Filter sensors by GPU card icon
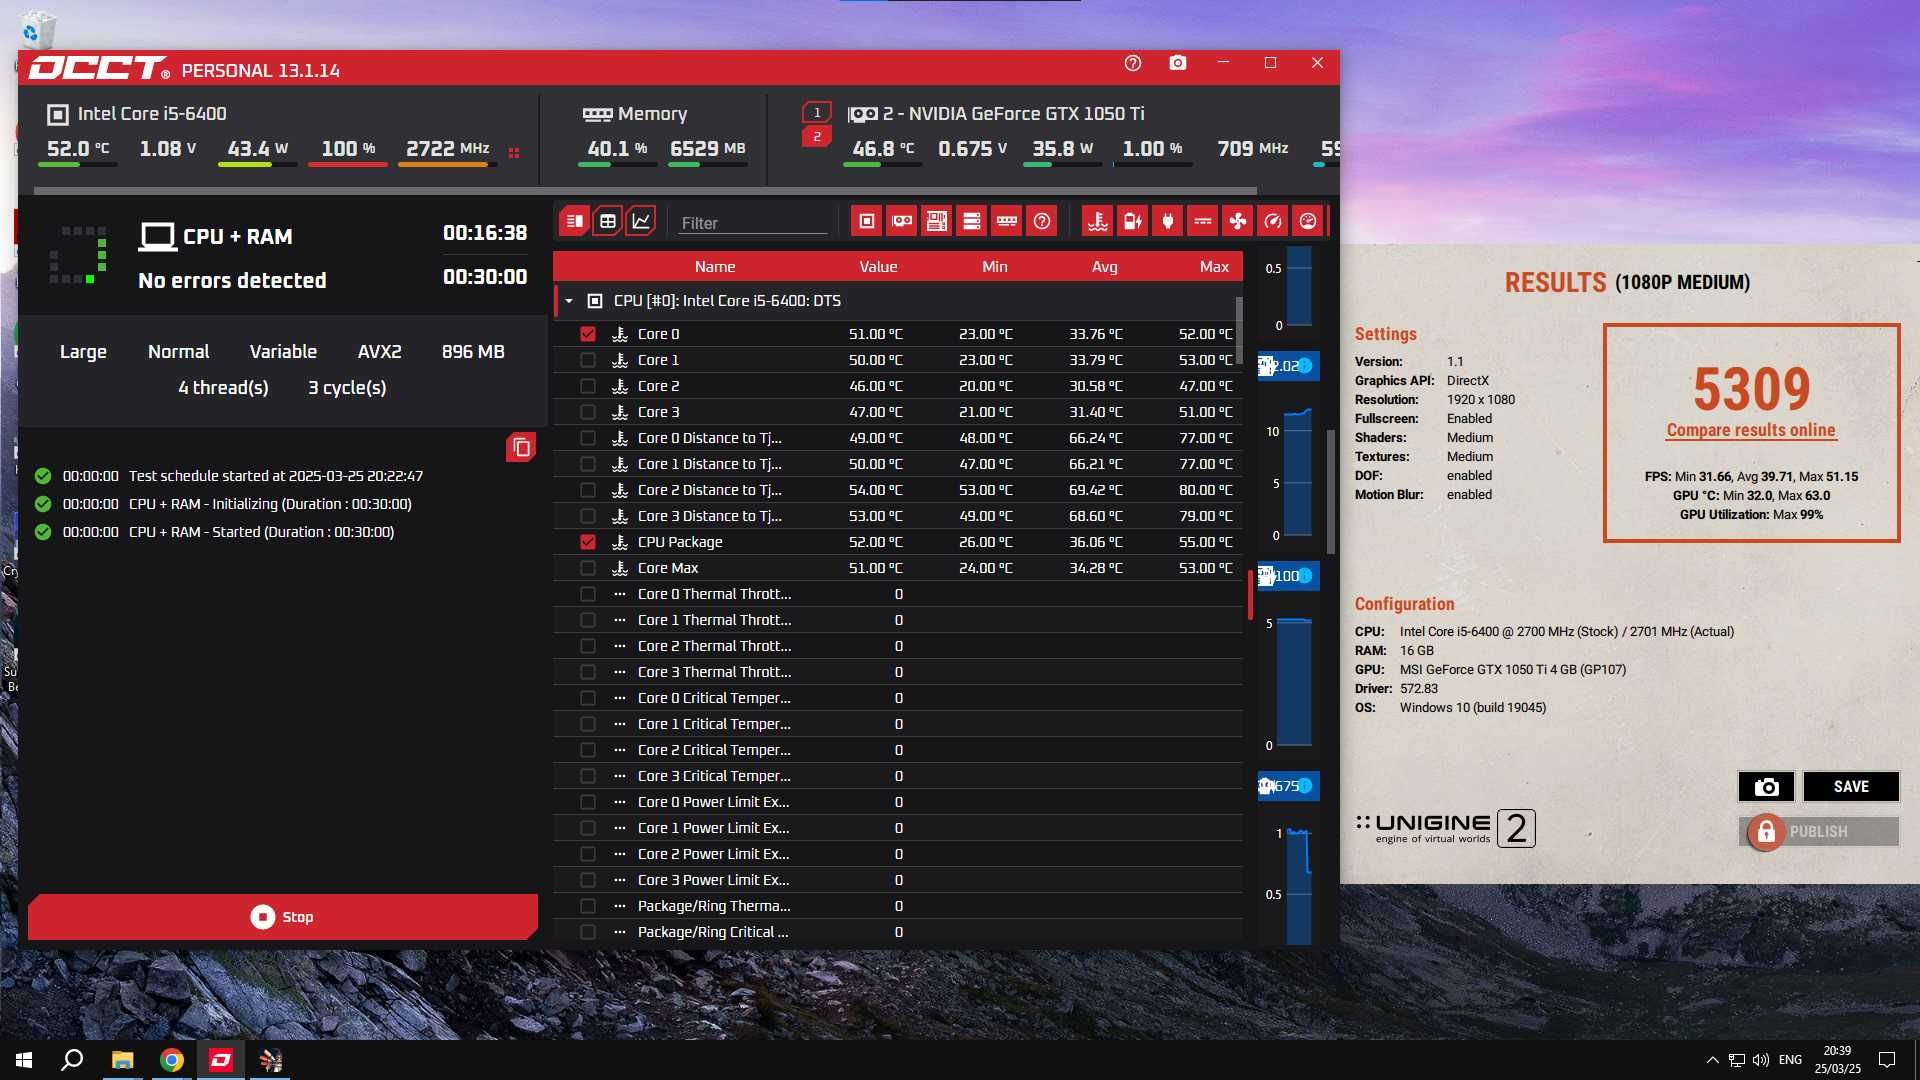The image size is (1920, 1080). 902,221
